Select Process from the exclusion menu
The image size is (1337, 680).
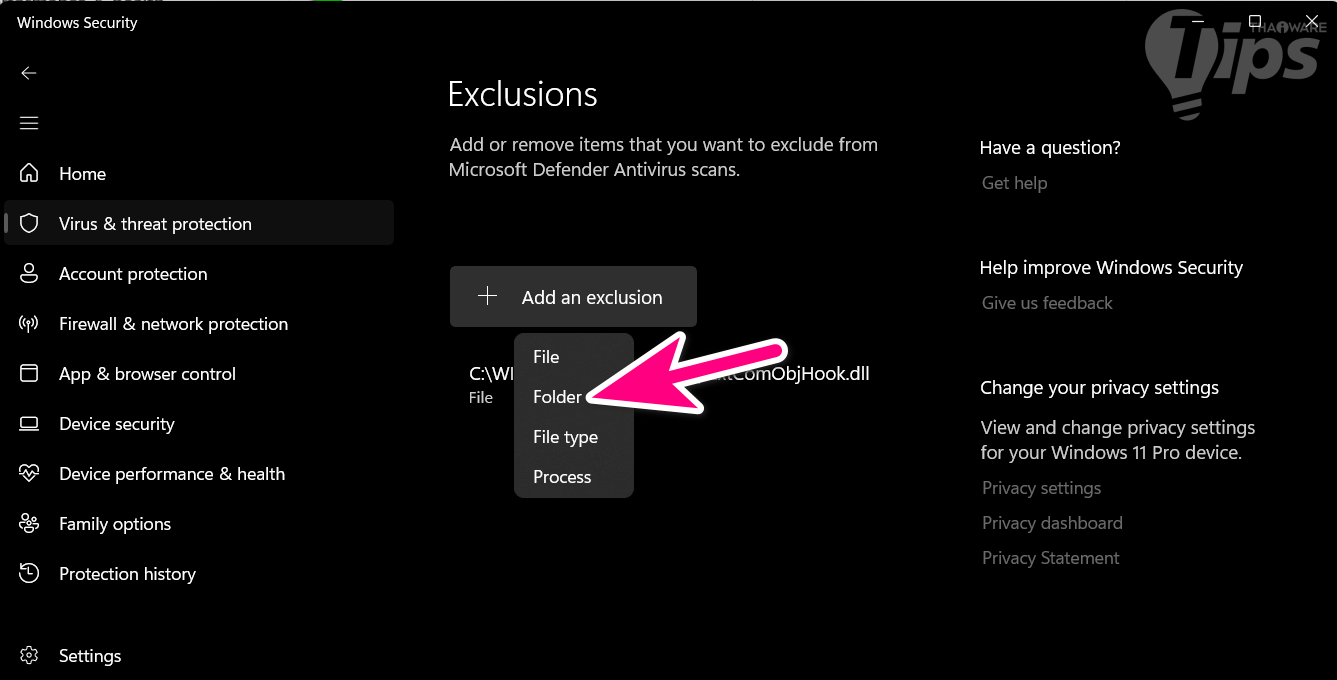point(562,477)
